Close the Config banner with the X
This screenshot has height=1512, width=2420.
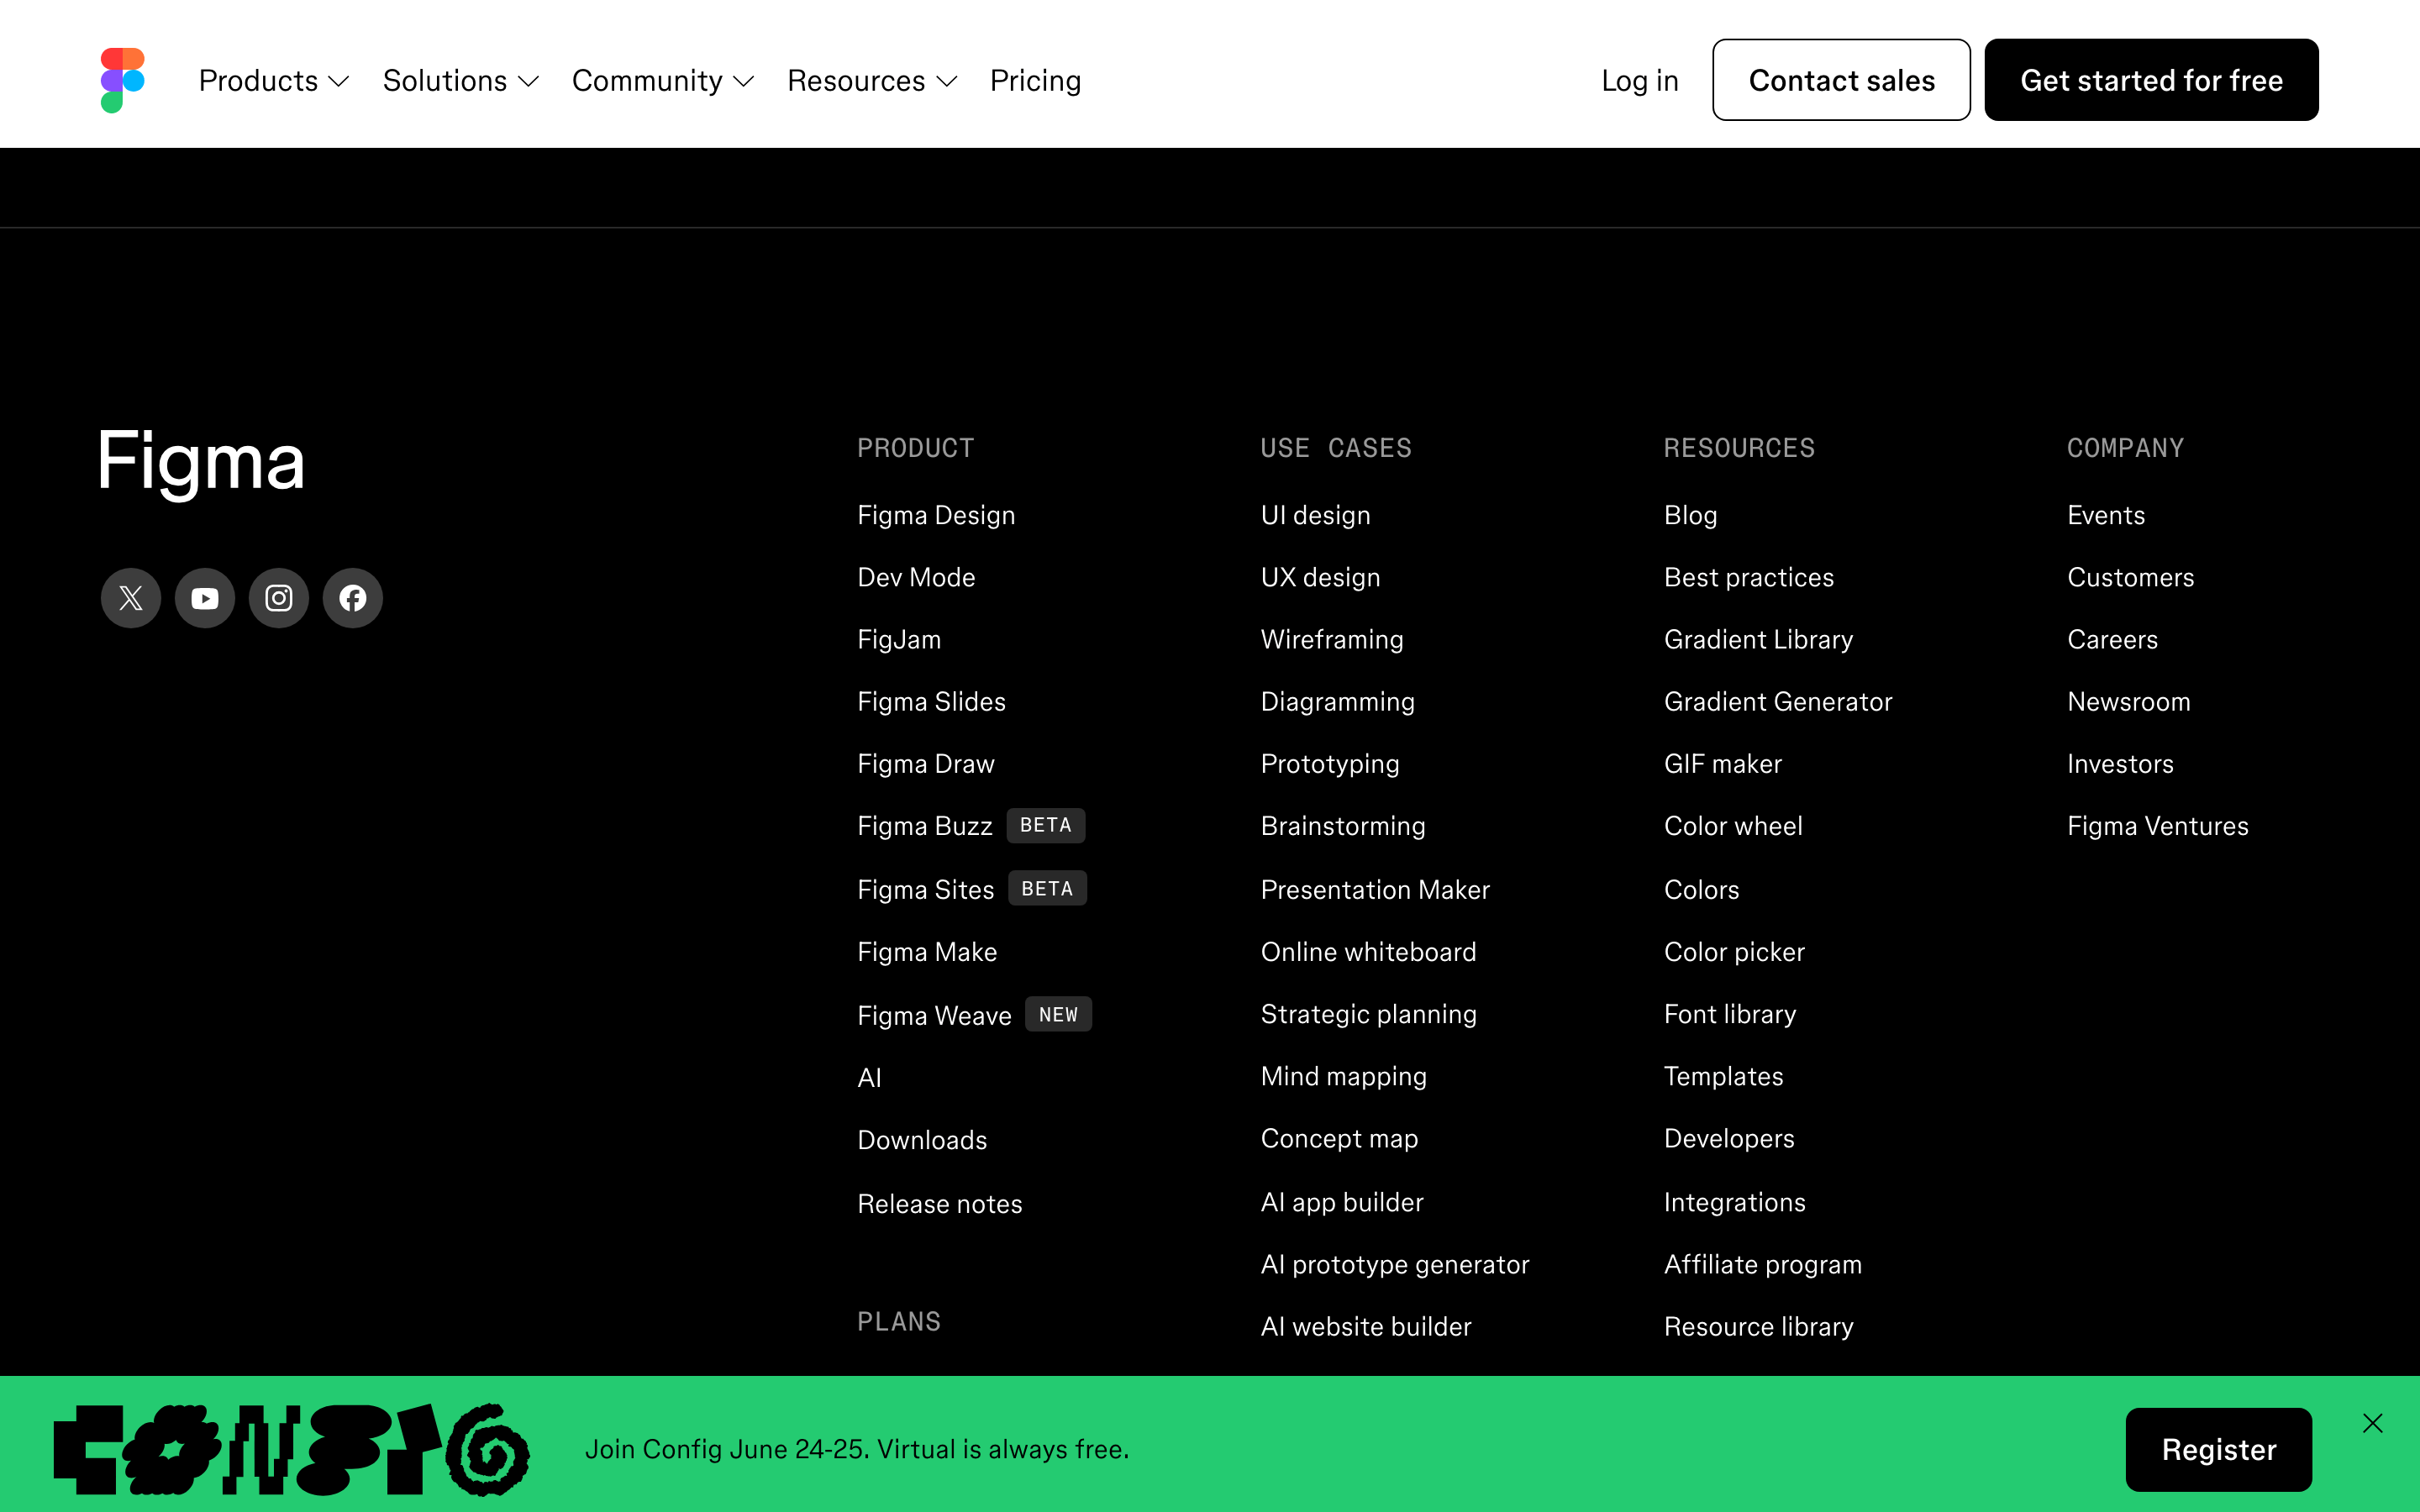[2373, 1423]
